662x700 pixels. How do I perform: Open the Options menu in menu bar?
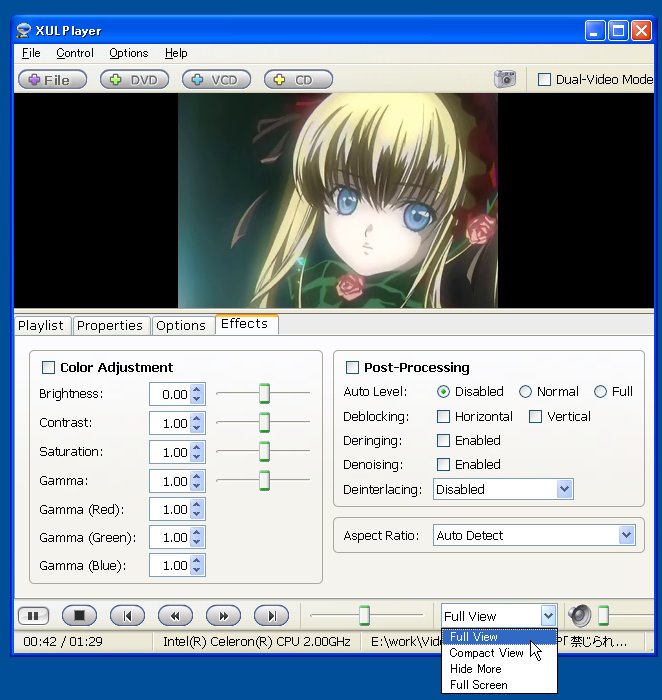(129, 53)
